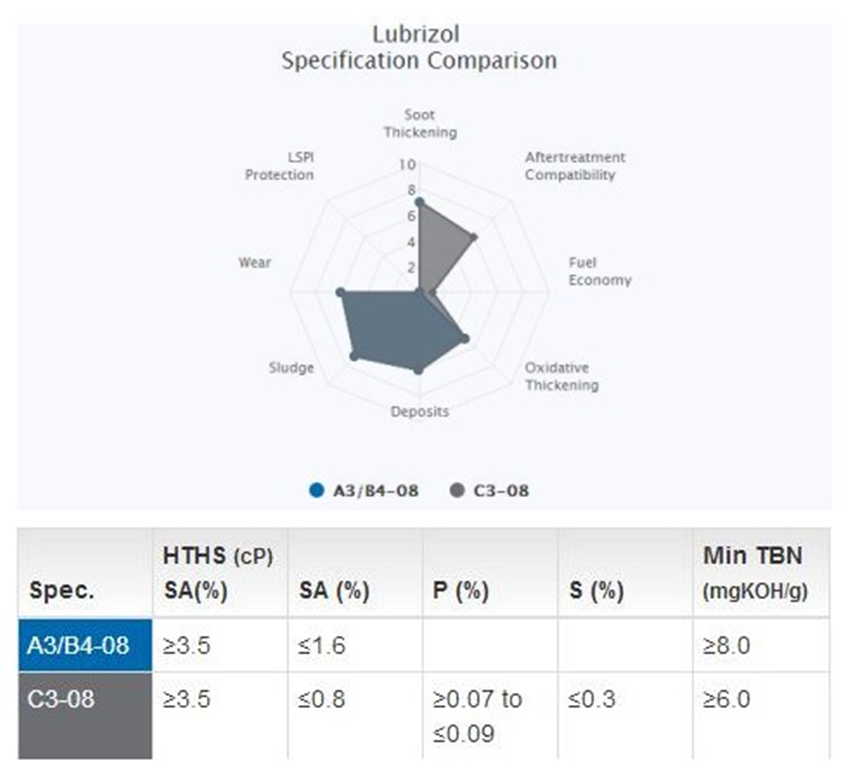Click the Wear data point on radar
The width and height of the screenshot is (850, 777).
[340, 293]
